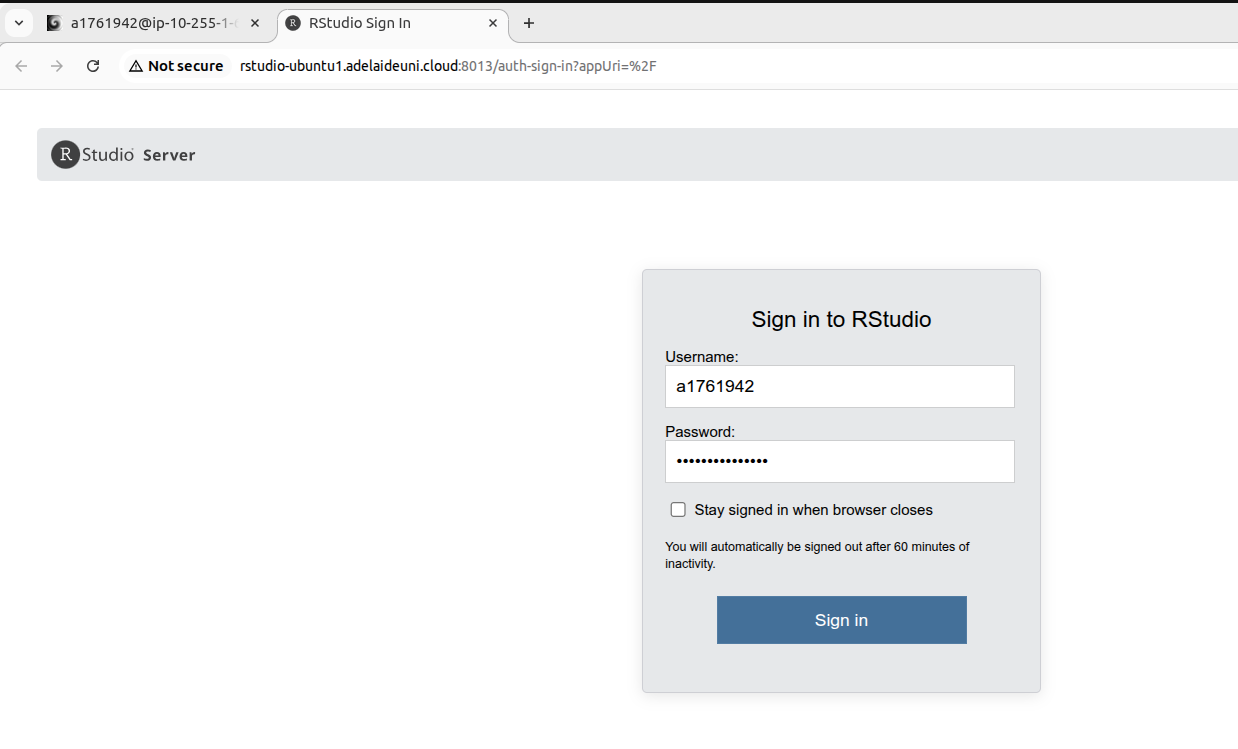This screenshot has height=749, width=1238.
Task: Click the RStudio favicon on second tab
Action: pyautogui.click(x=293, y=23)
